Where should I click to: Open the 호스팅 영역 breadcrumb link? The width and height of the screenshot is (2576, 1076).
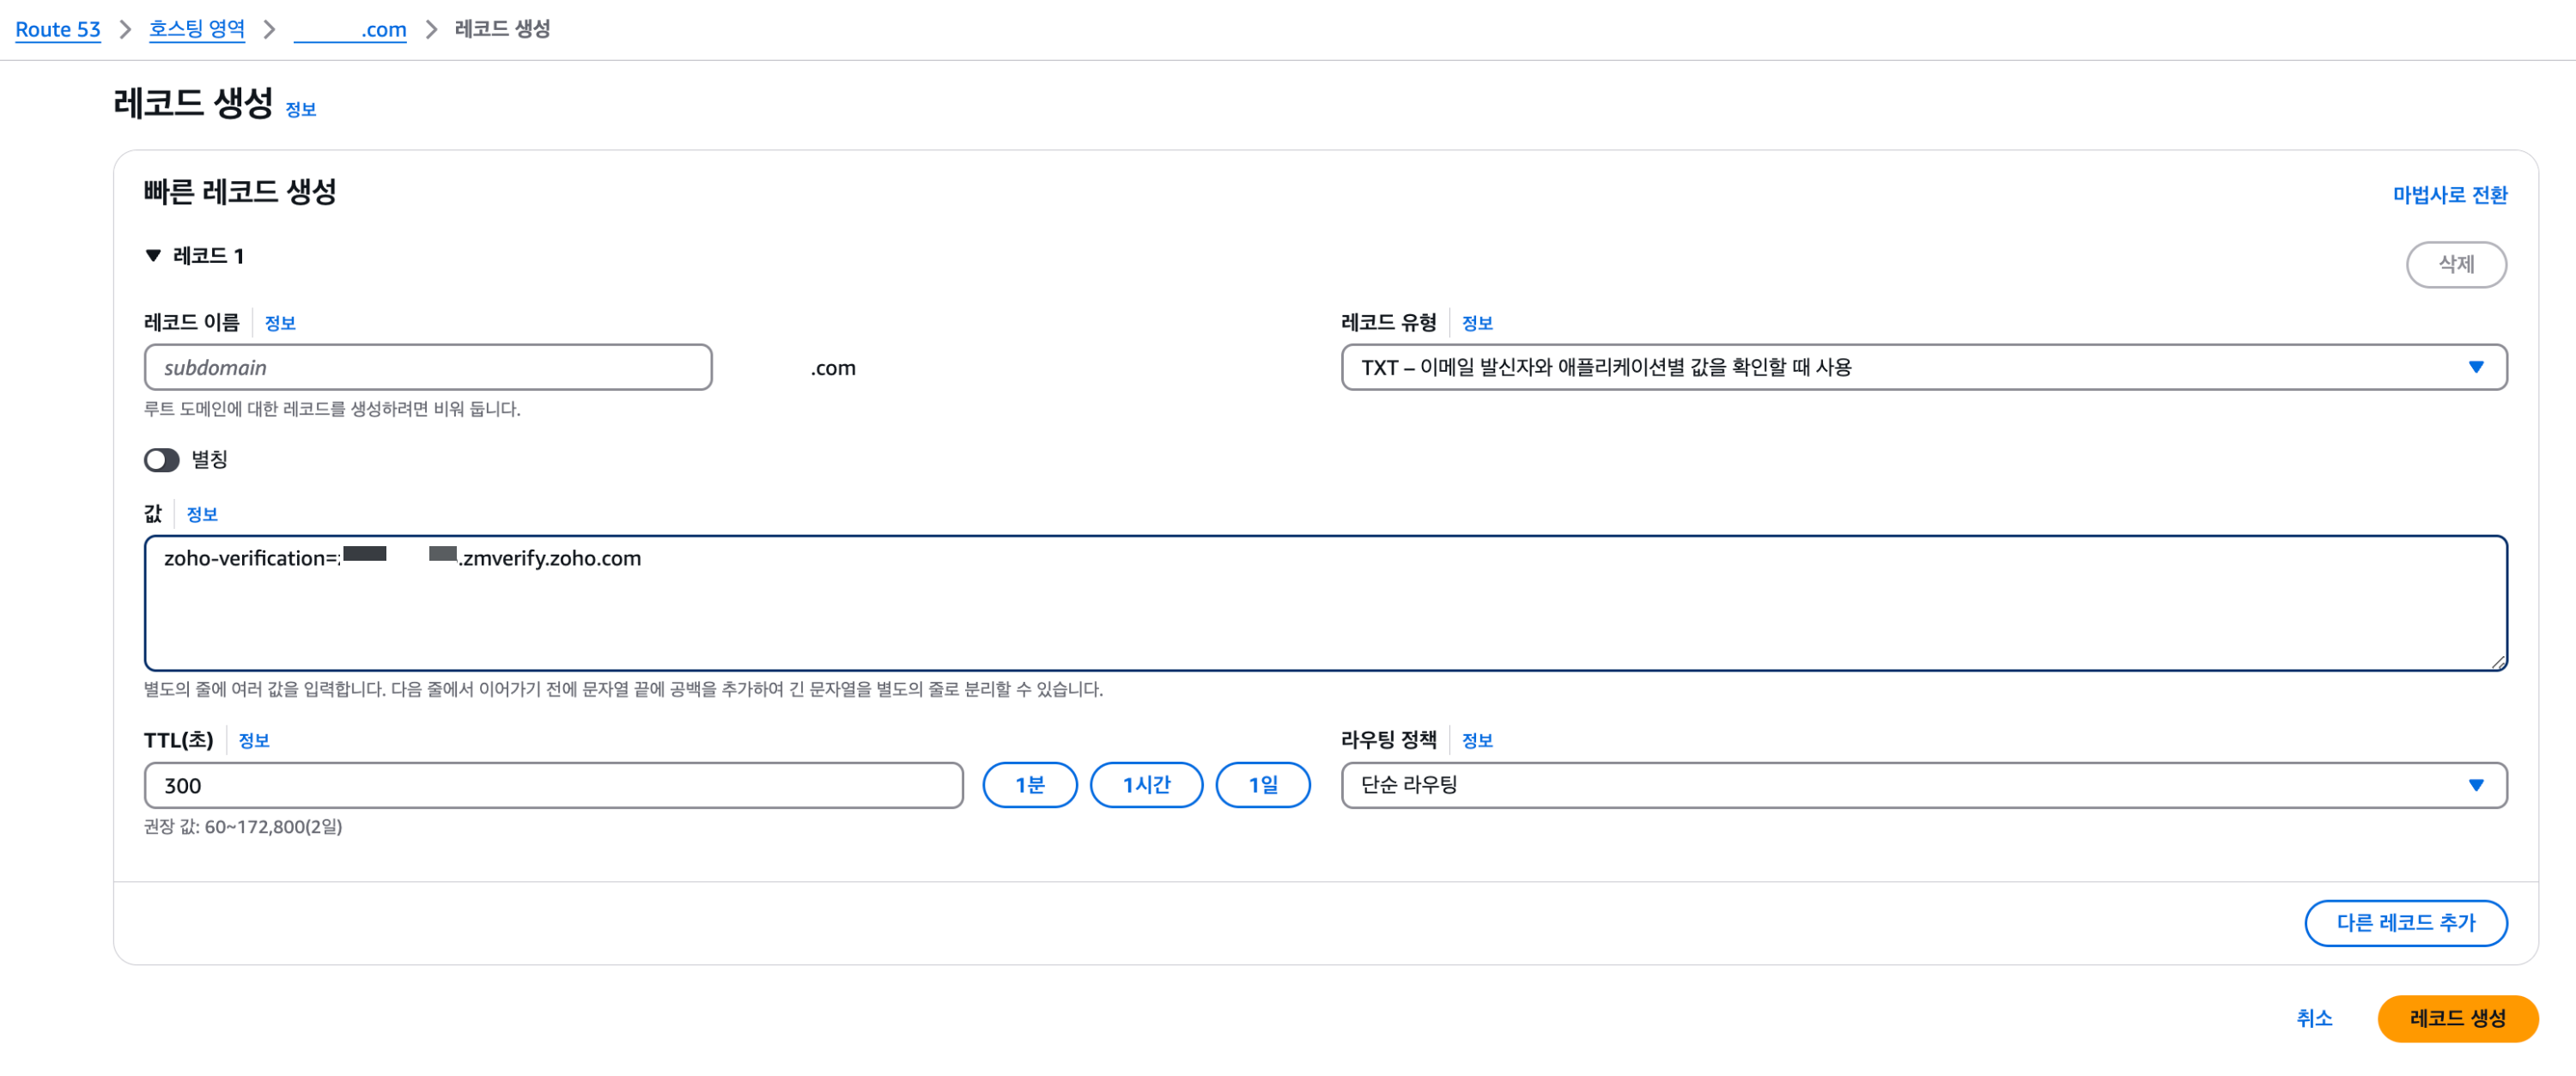point(197,29)
